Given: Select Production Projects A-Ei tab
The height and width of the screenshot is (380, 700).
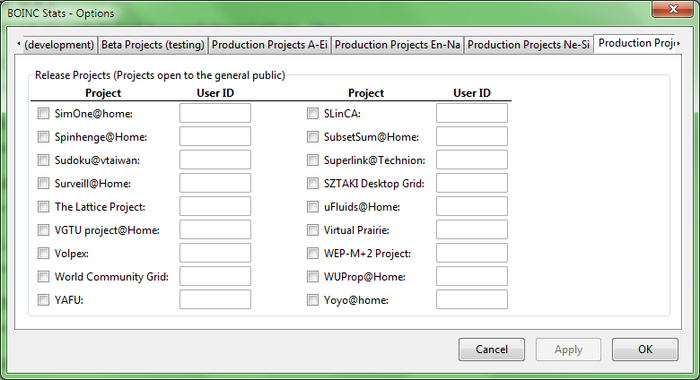Looking at the screenshot, I should point(270,45).
